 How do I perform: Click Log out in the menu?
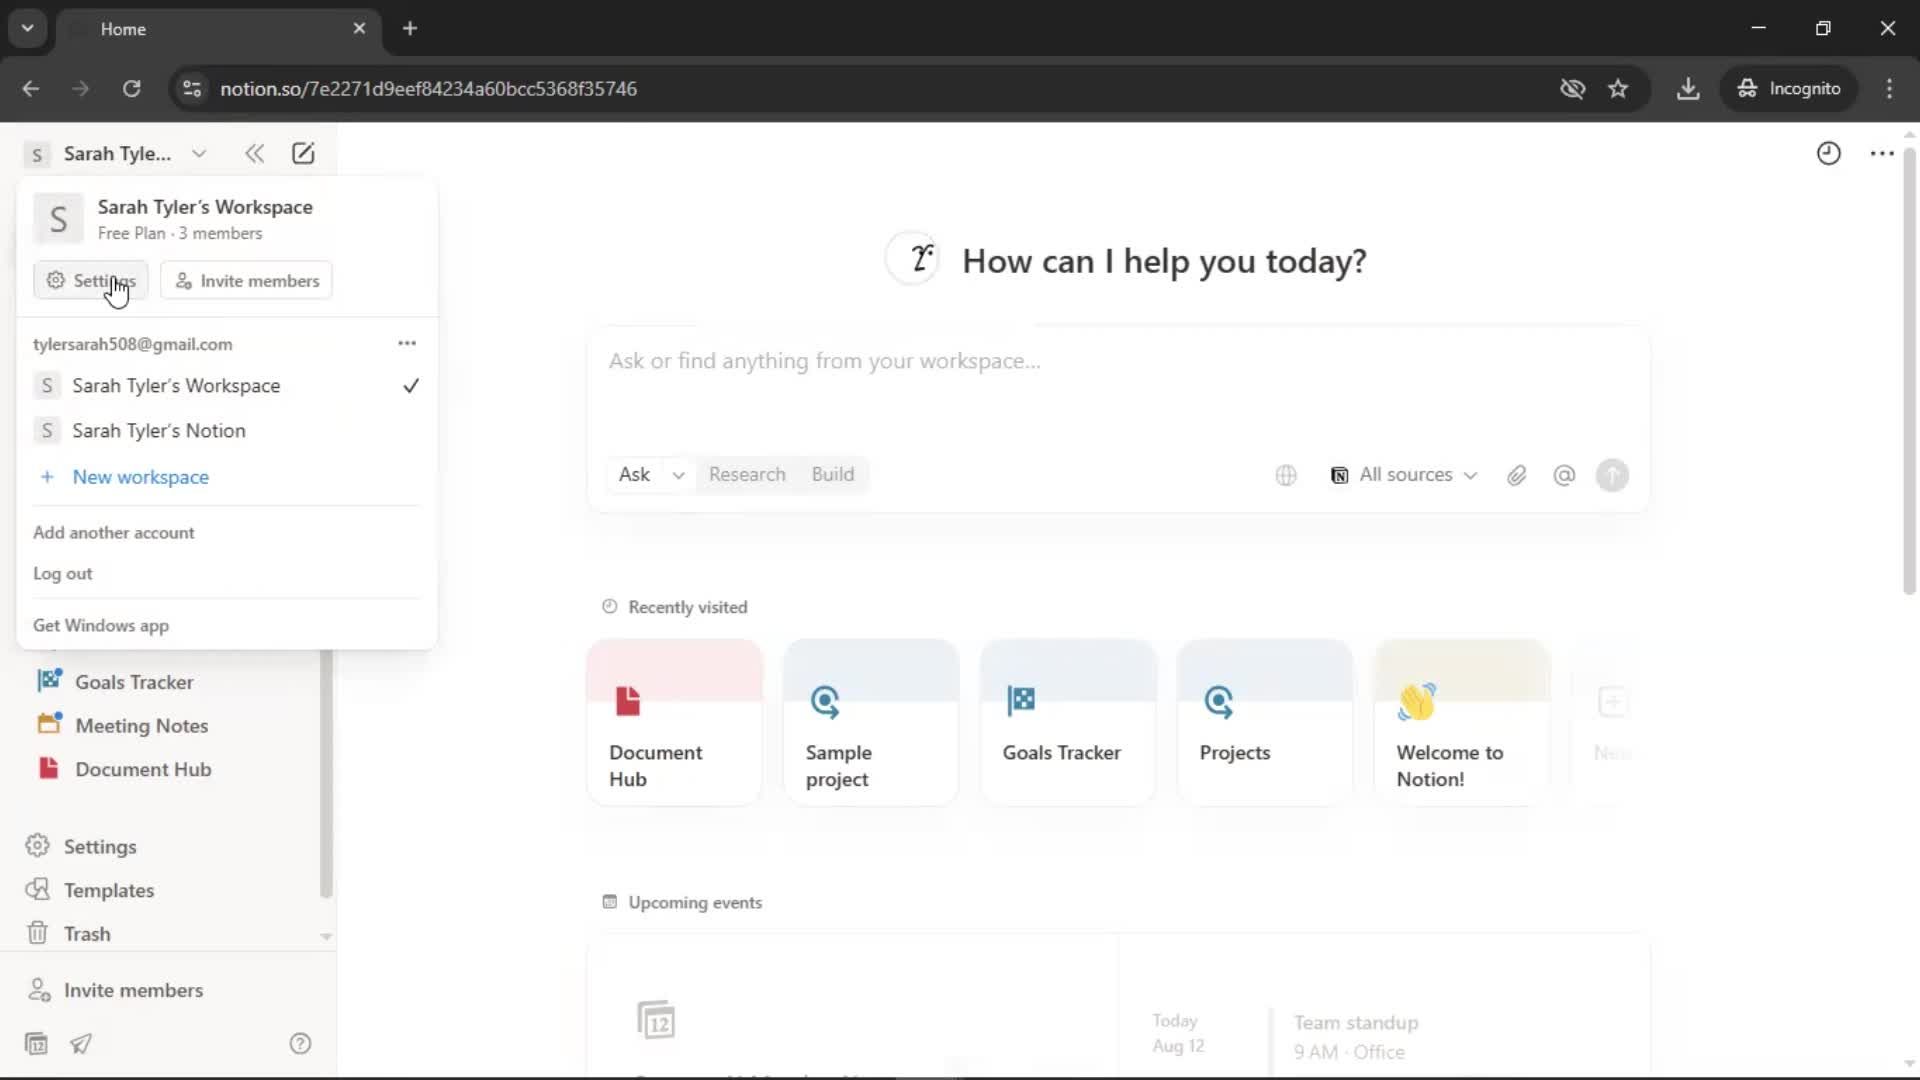tap(62, 573)
